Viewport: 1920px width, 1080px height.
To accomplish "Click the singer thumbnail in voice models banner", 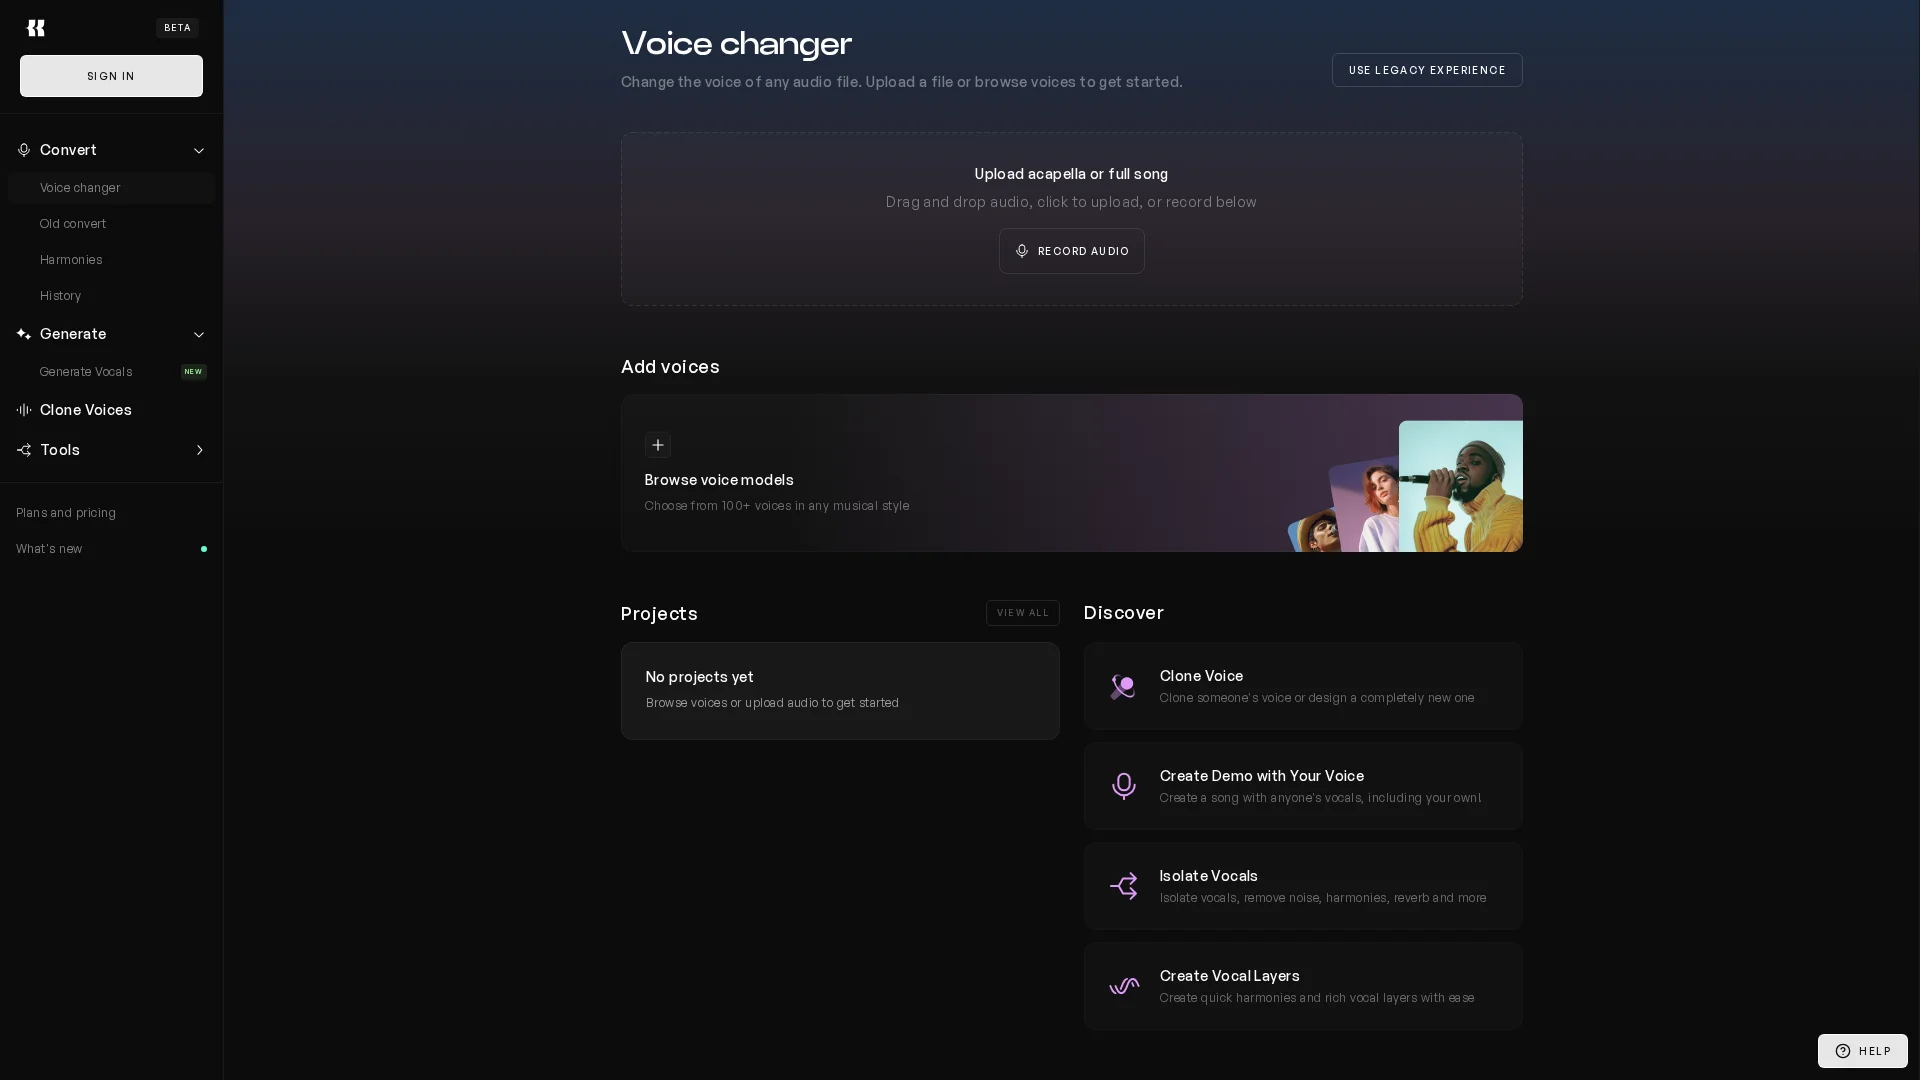I will click(x=1459, y=487).
